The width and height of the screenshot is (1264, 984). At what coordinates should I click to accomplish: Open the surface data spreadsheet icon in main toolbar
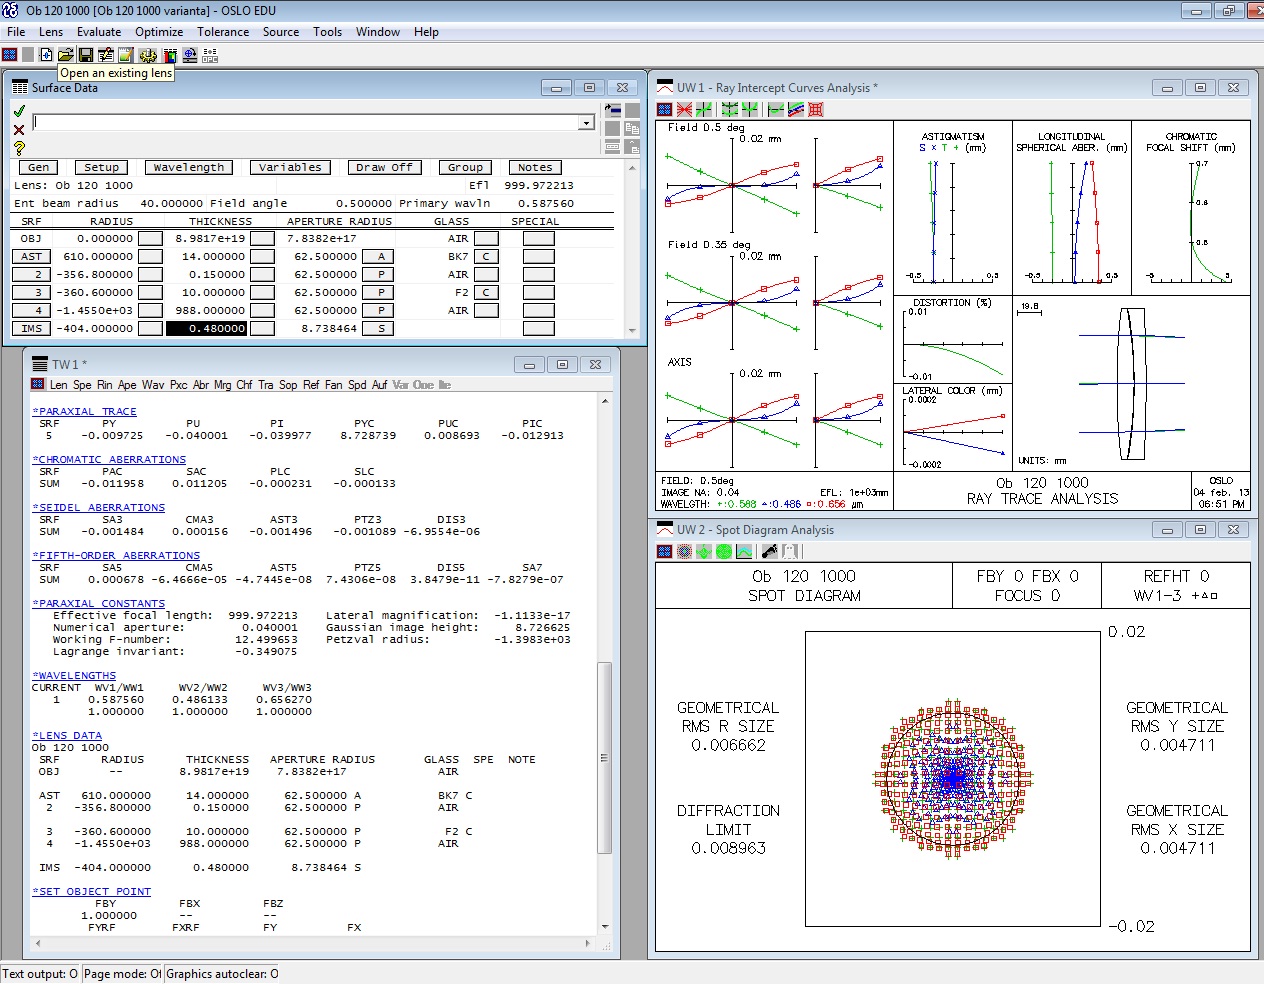click(106, 55)
